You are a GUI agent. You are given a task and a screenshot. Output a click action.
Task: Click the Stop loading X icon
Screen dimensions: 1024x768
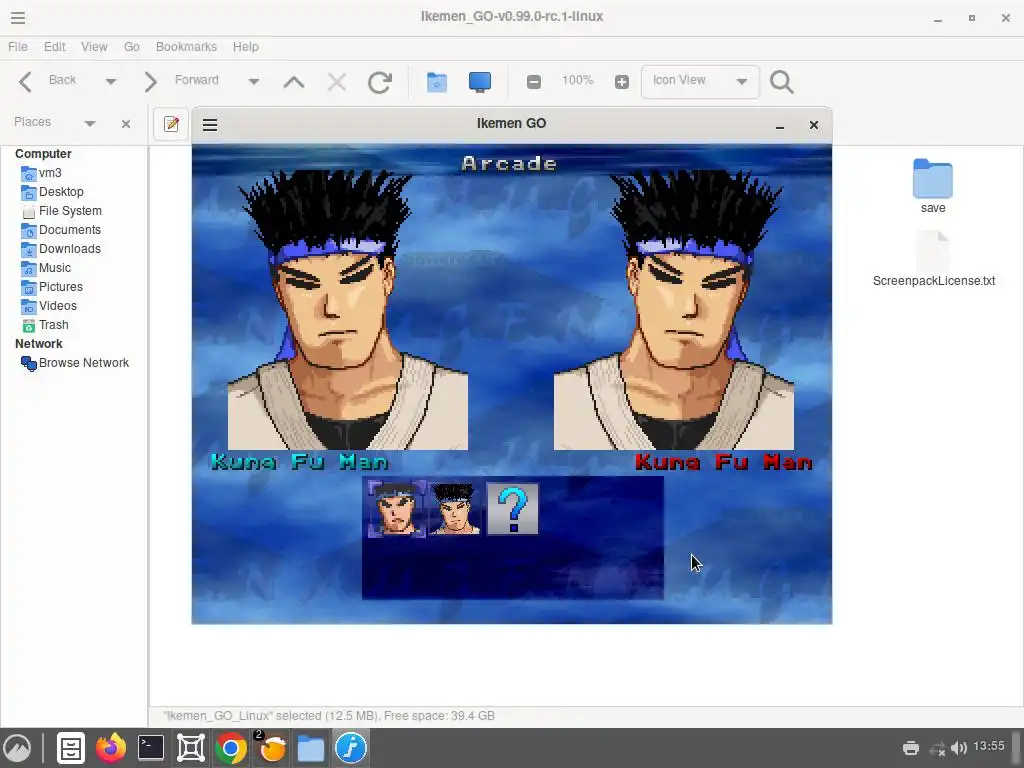click(337, 82)
